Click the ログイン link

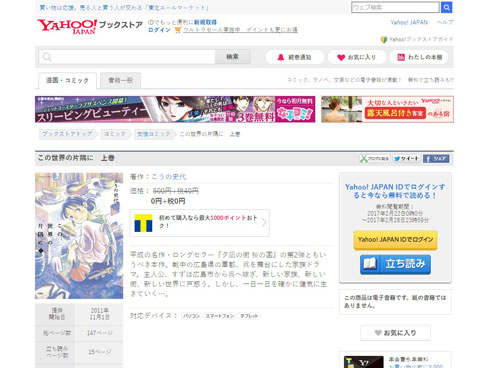point(159,30)
